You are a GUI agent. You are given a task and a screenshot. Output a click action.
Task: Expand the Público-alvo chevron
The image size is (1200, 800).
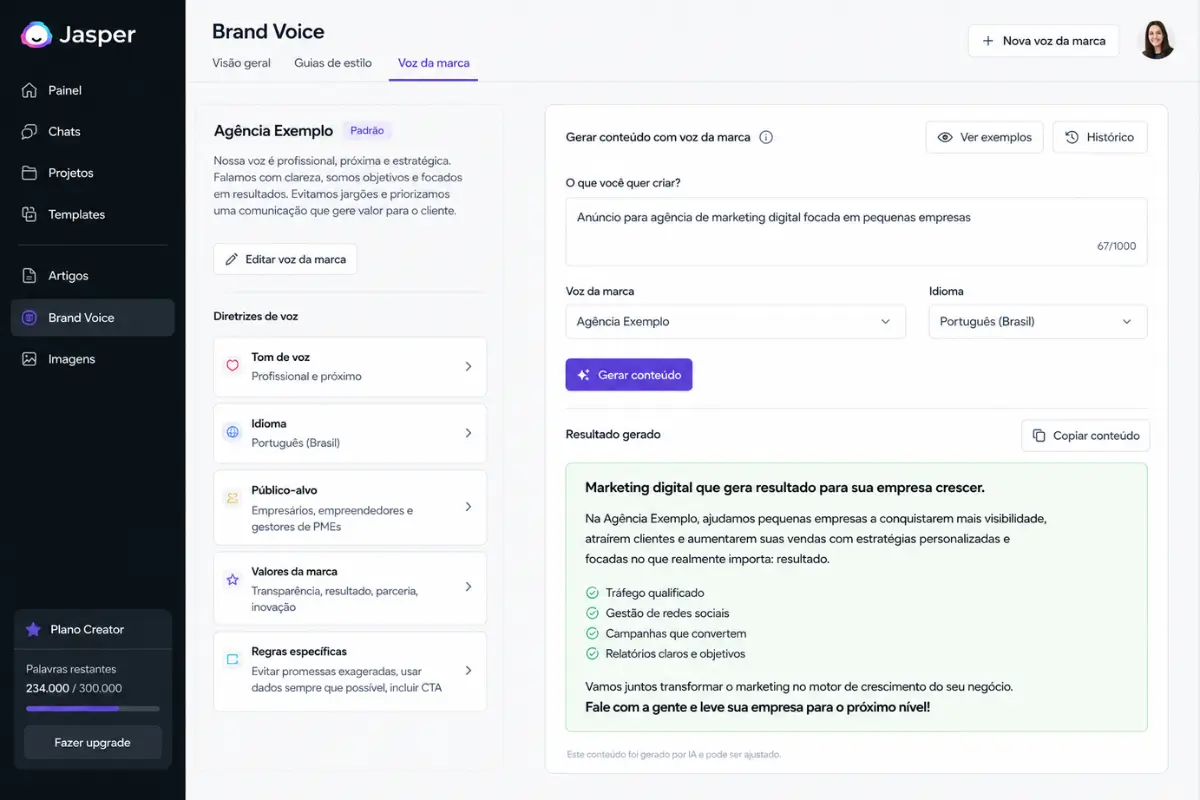468,507
